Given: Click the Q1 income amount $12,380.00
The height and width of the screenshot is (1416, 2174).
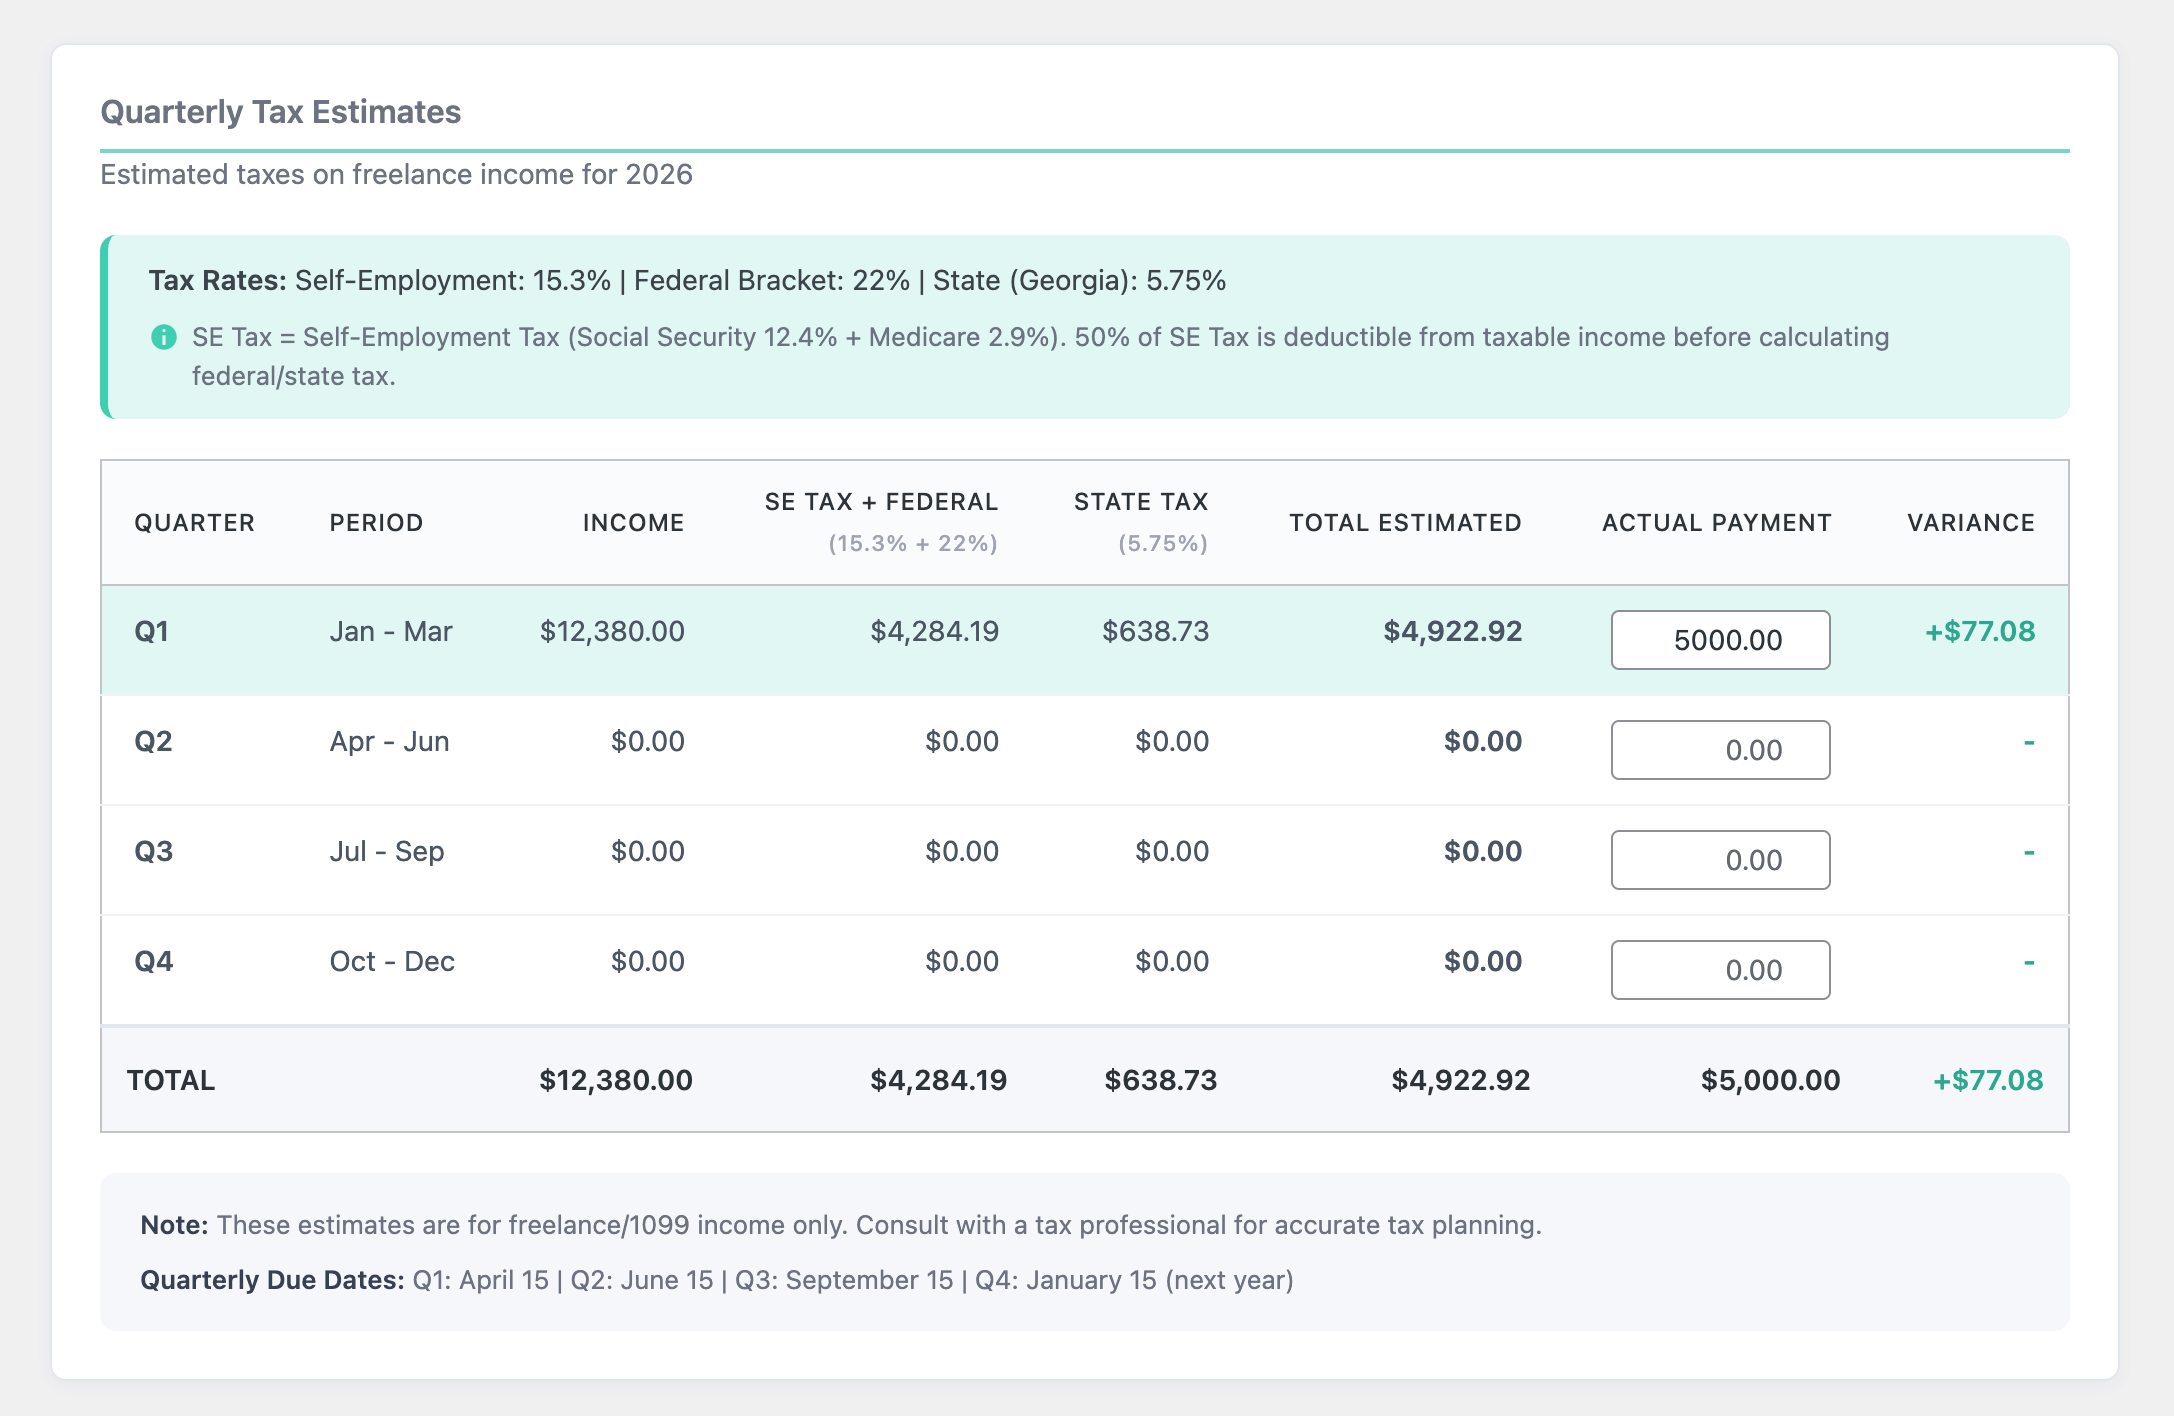Looking at the screenshot, I should click(x=612, y=632).
